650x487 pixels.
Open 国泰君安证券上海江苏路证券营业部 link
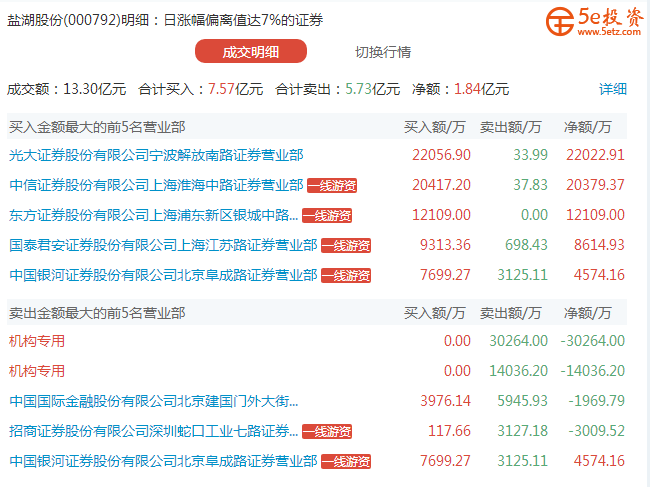(x=163, y=245)
